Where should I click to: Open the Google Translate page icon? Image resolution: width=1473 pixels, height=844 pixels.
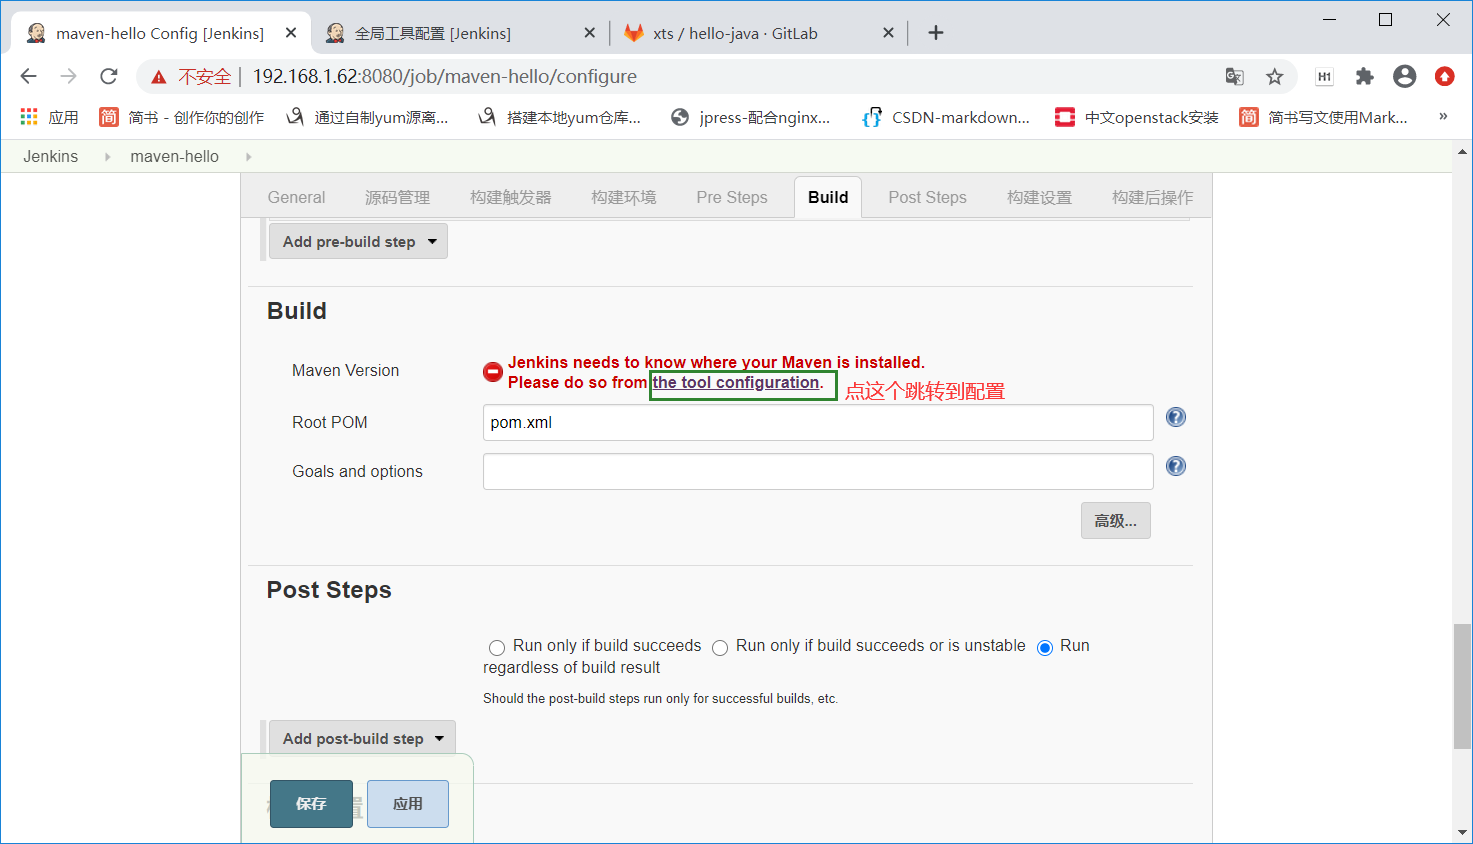1234,76
